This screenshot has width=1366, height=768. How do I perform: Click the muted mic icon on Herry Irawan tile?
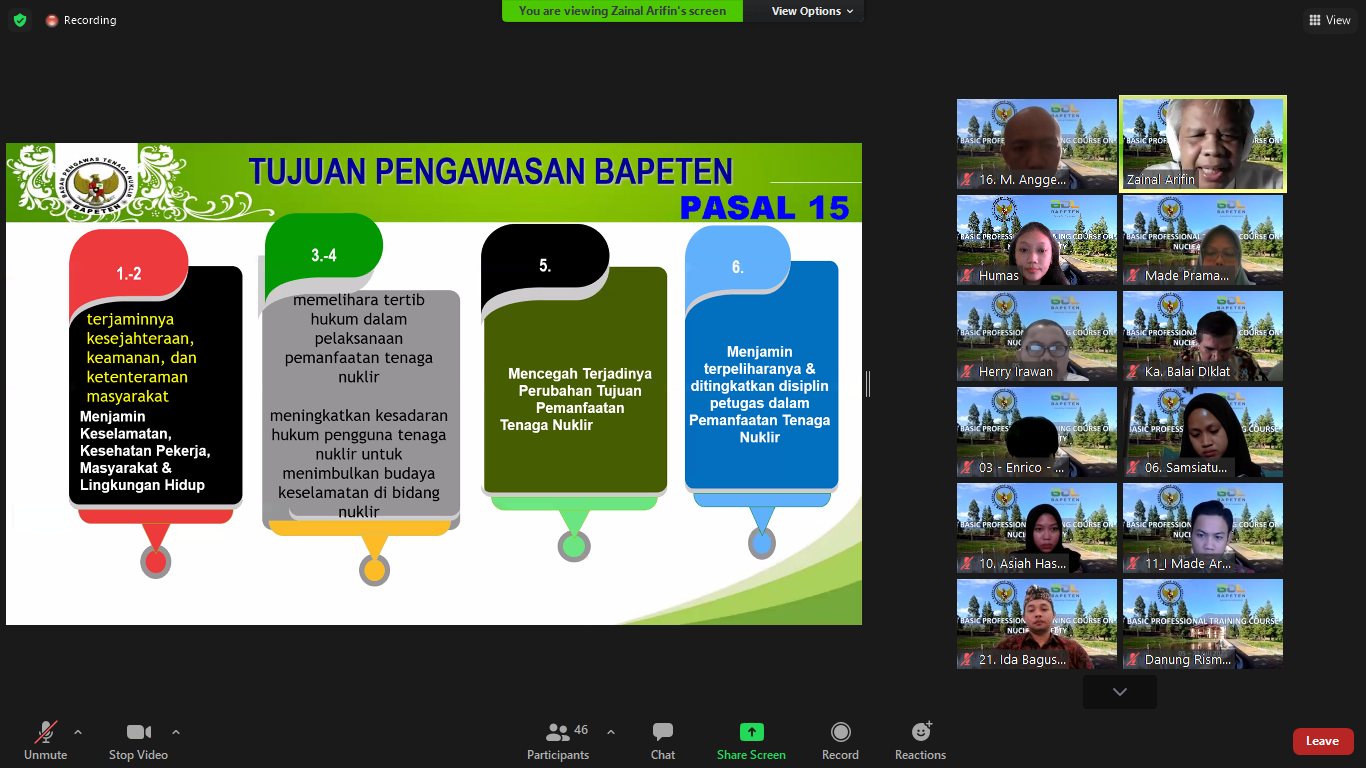click(967, 372)
